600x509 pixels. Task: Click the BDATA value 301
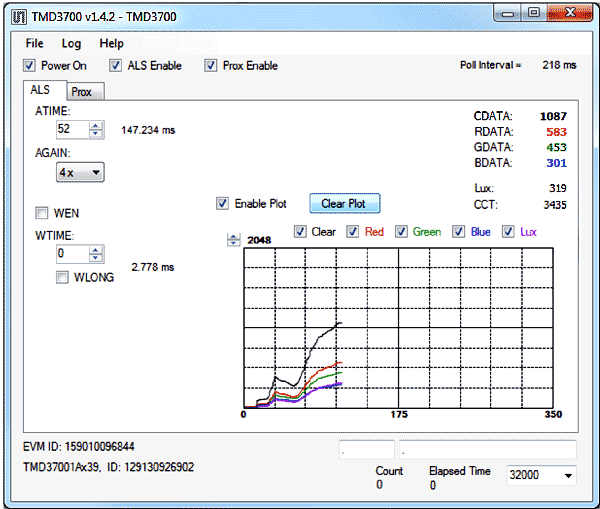point(556,163)
